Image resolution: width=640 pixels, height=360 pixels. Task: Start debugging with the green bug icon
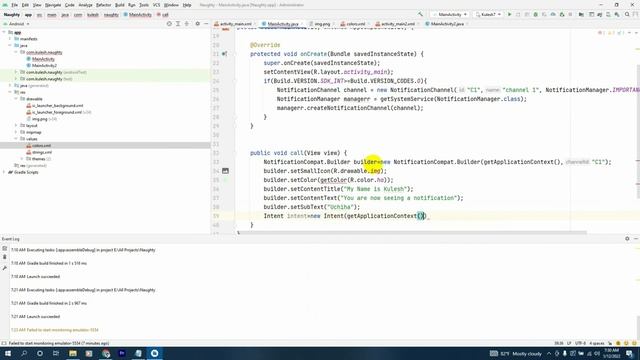click(x=536, y=14)
